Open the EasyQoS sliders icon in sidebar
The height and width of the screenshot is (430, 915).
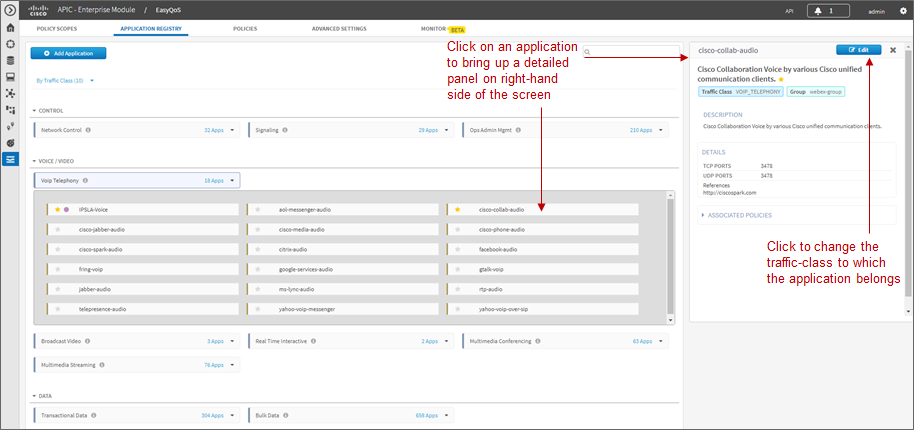coord(10,159)
